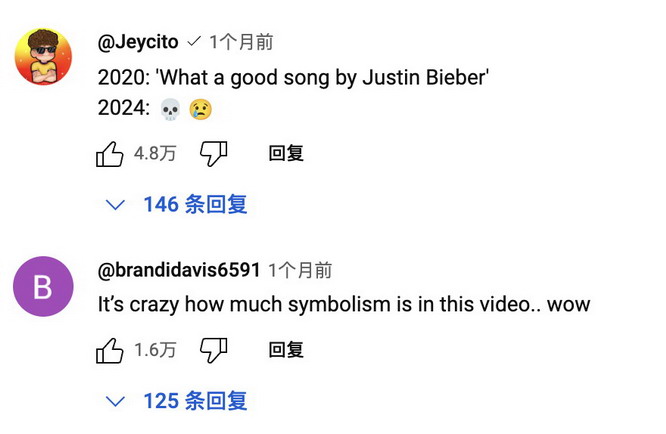
Task: Click the verified checkmark beside @Jeycito
Action: click(195, 42)
